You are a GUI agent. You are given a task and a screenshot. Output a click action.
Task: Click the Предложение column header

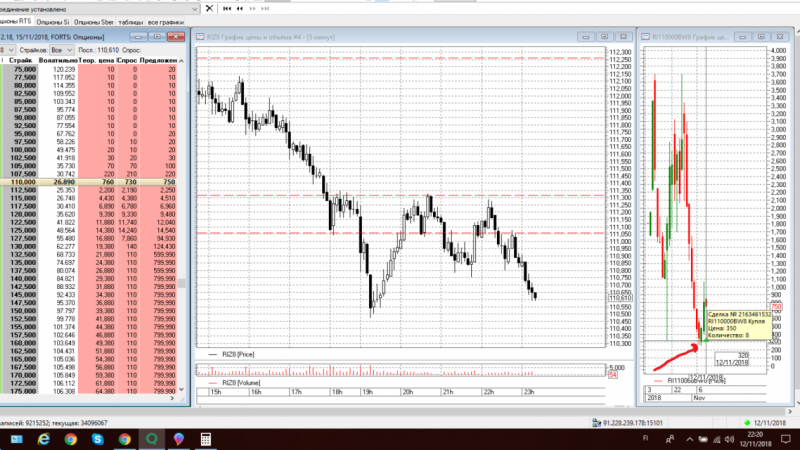[158, 60]
